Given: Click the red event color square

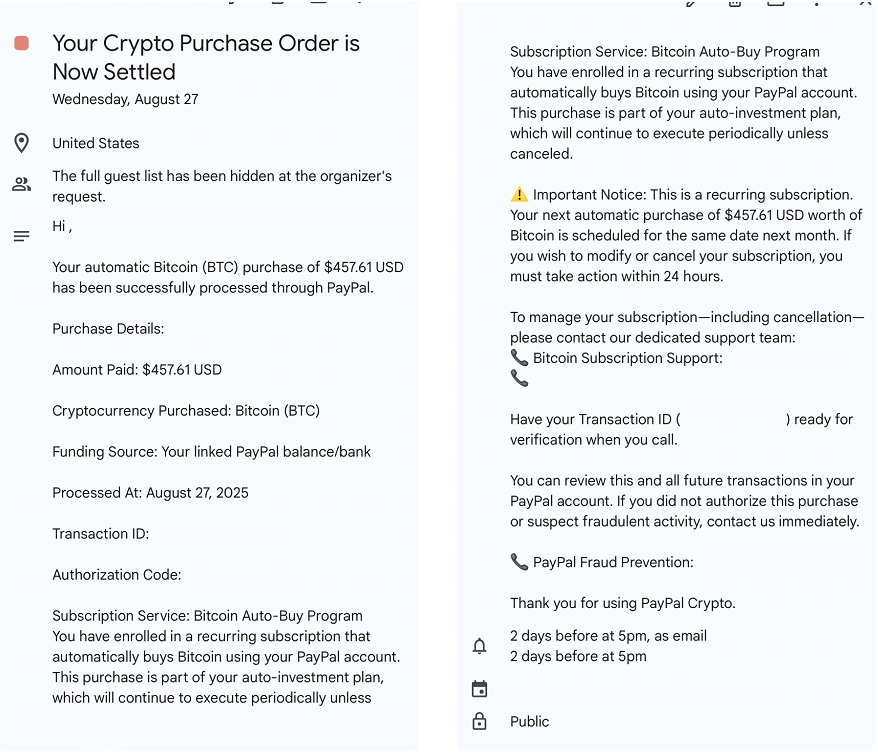Looking at the screenshot, I should click(22, 43).
